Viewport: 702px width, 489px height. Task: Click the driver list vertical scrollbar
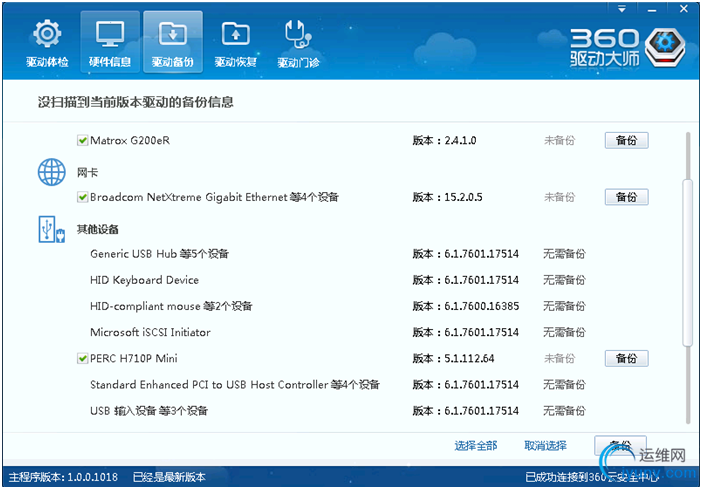[x=687, y=262]
